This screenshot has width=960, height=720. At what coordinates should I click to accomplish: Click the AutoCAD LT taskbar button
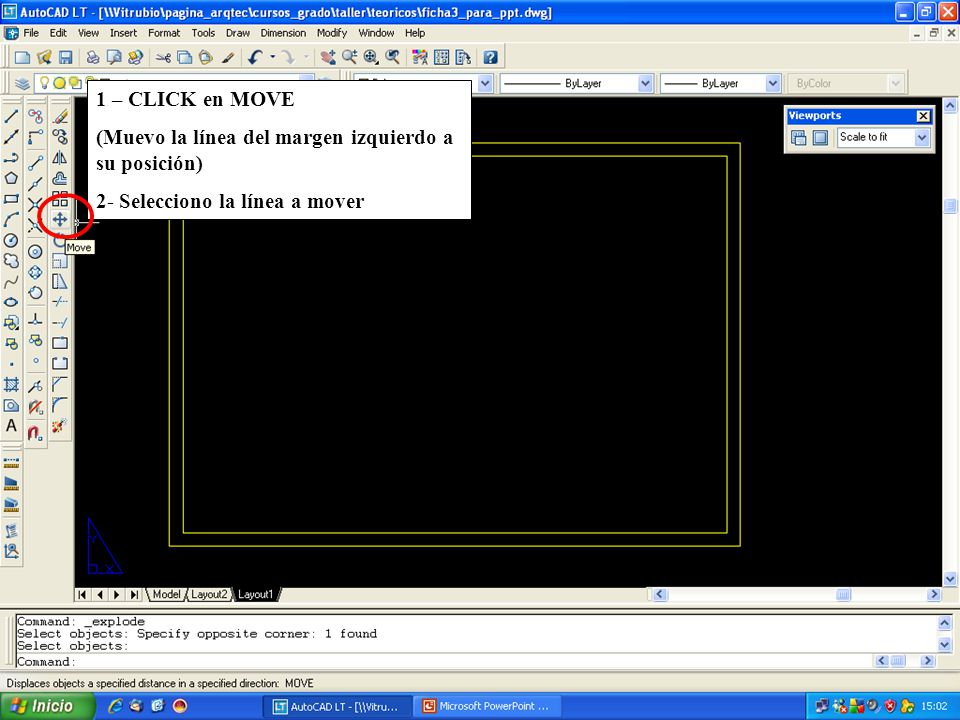pos(336,706)
